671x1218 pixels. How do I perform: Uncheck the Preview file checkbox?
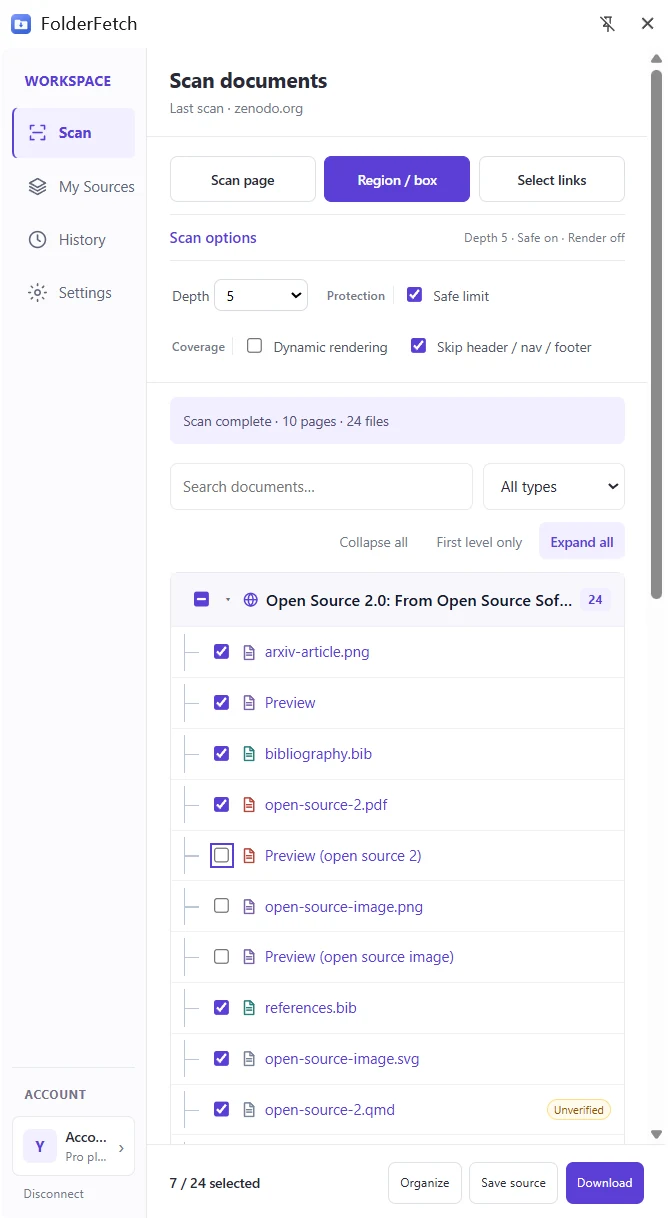[x=222, y=703]
